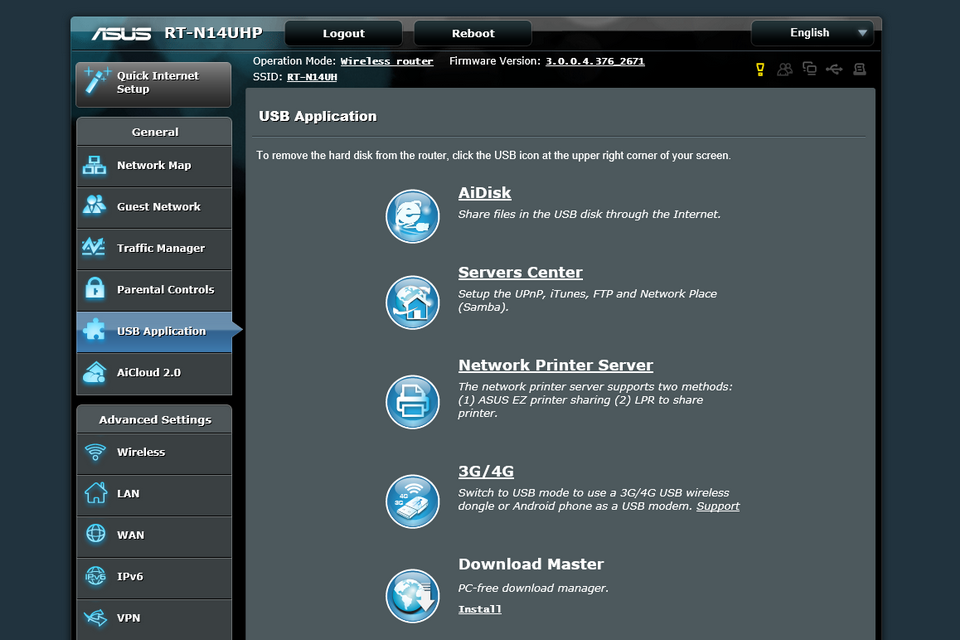Image resolution: width=960 pixels, height=640 pixels.
Task: Open AiCloud 2.0 menu item
Action: [x=154, y=374]
